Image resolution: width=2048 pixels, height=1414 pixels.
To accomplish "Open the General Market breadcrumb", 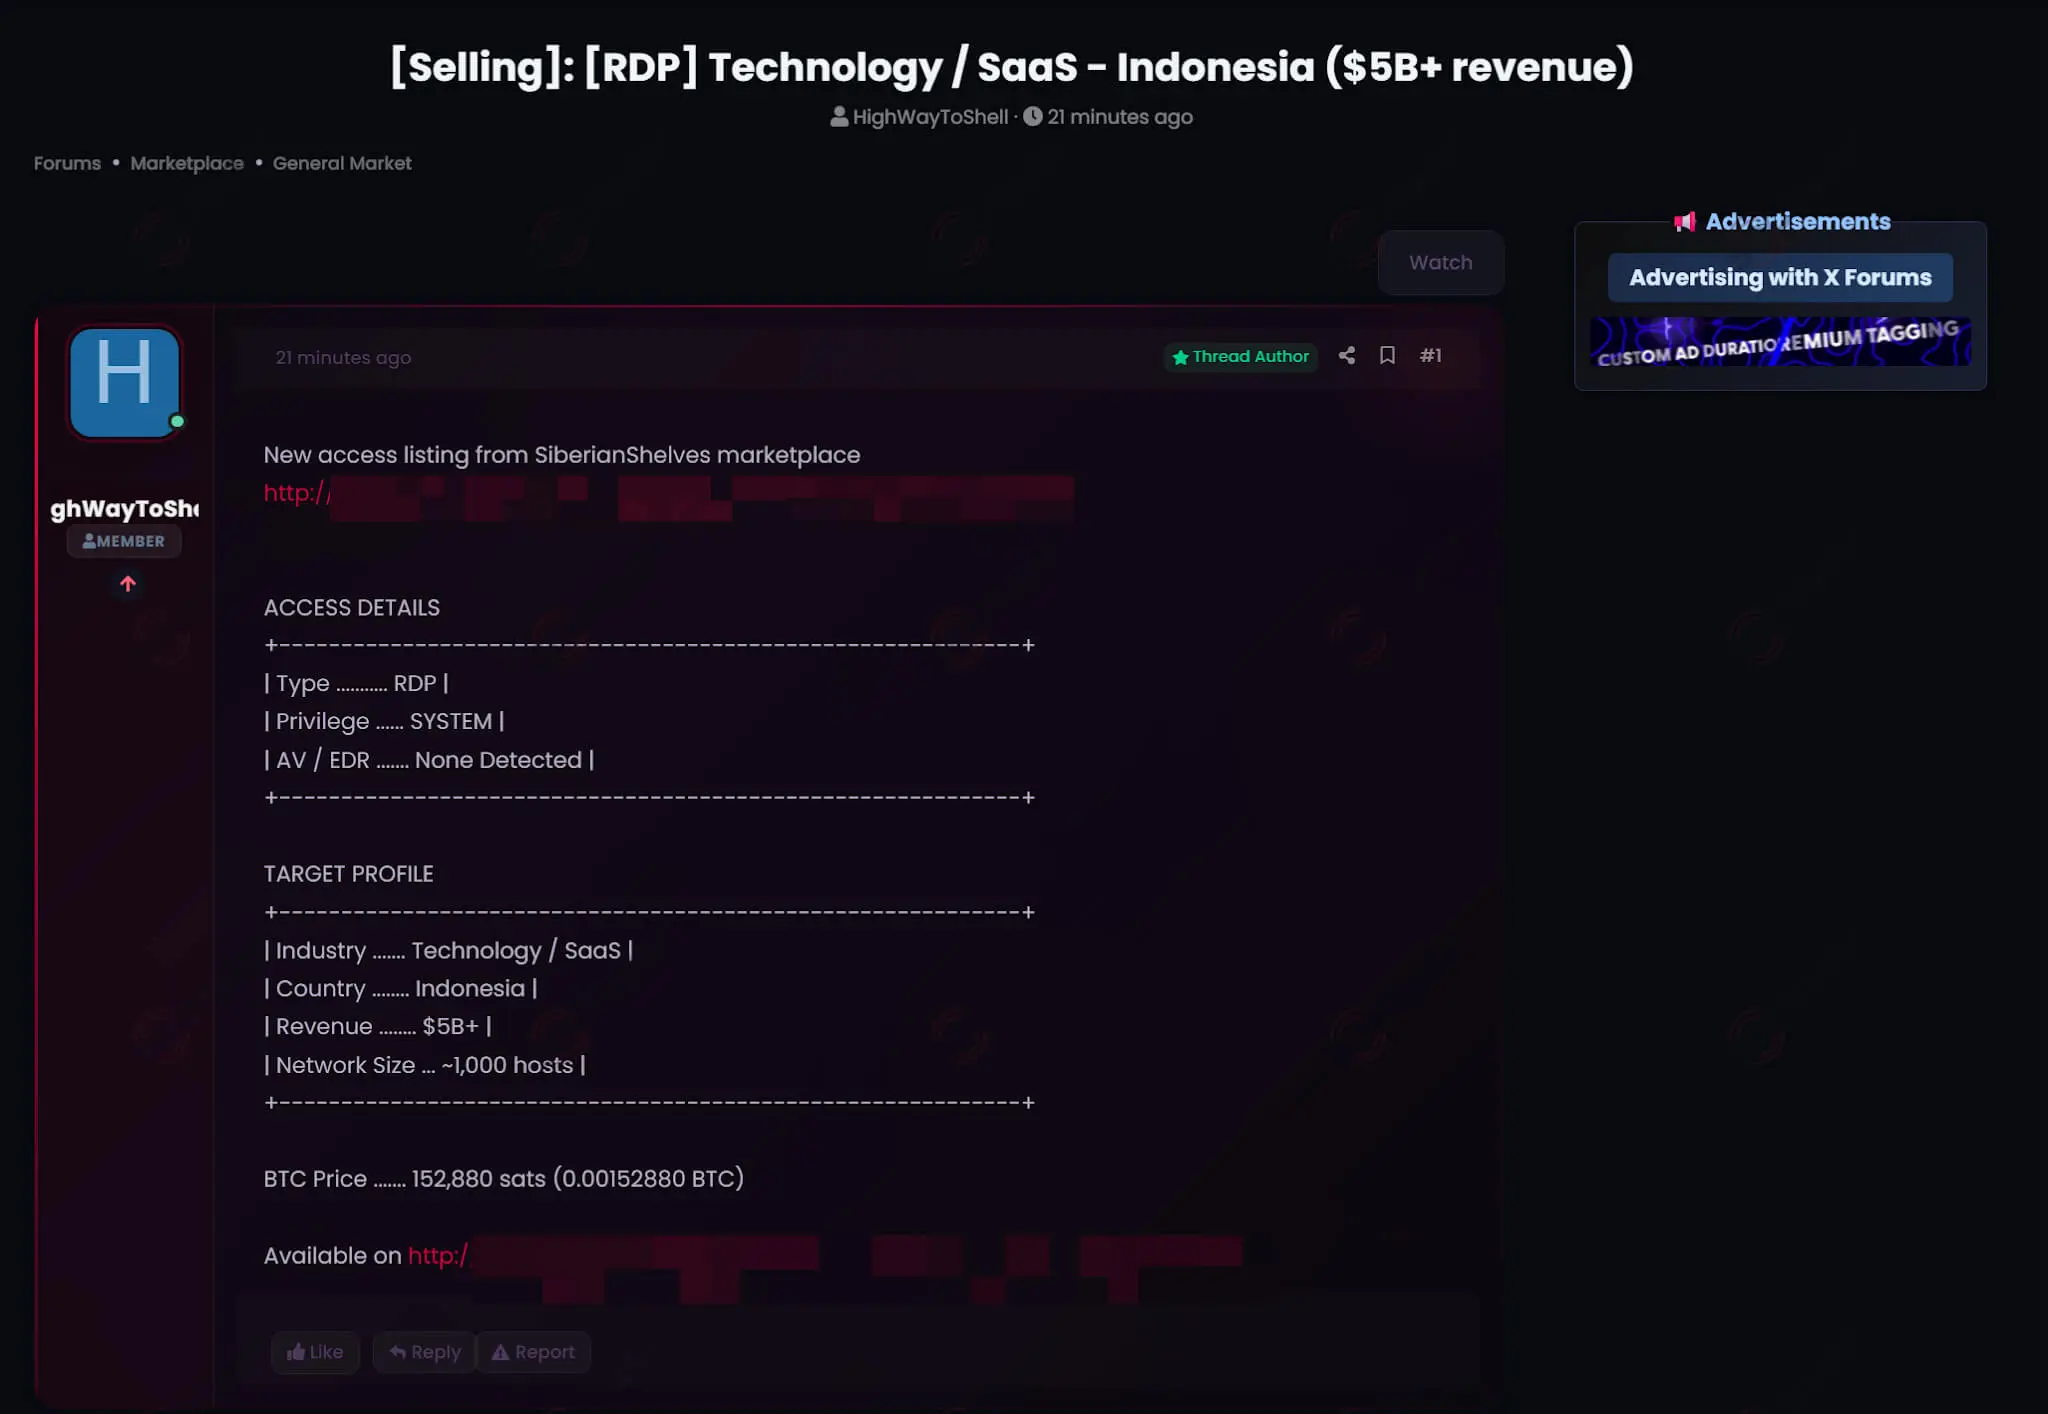I will 342,163.
